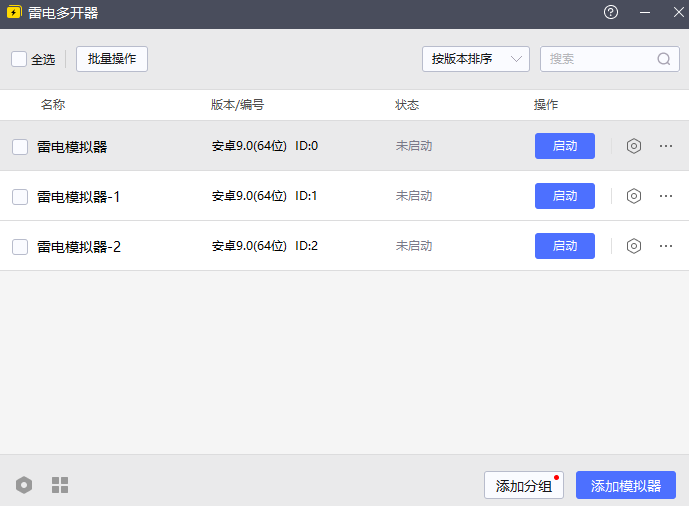Open more options for 雷电模拟器-1
This screenshot has height=506, width=689.
pos(666,196)
